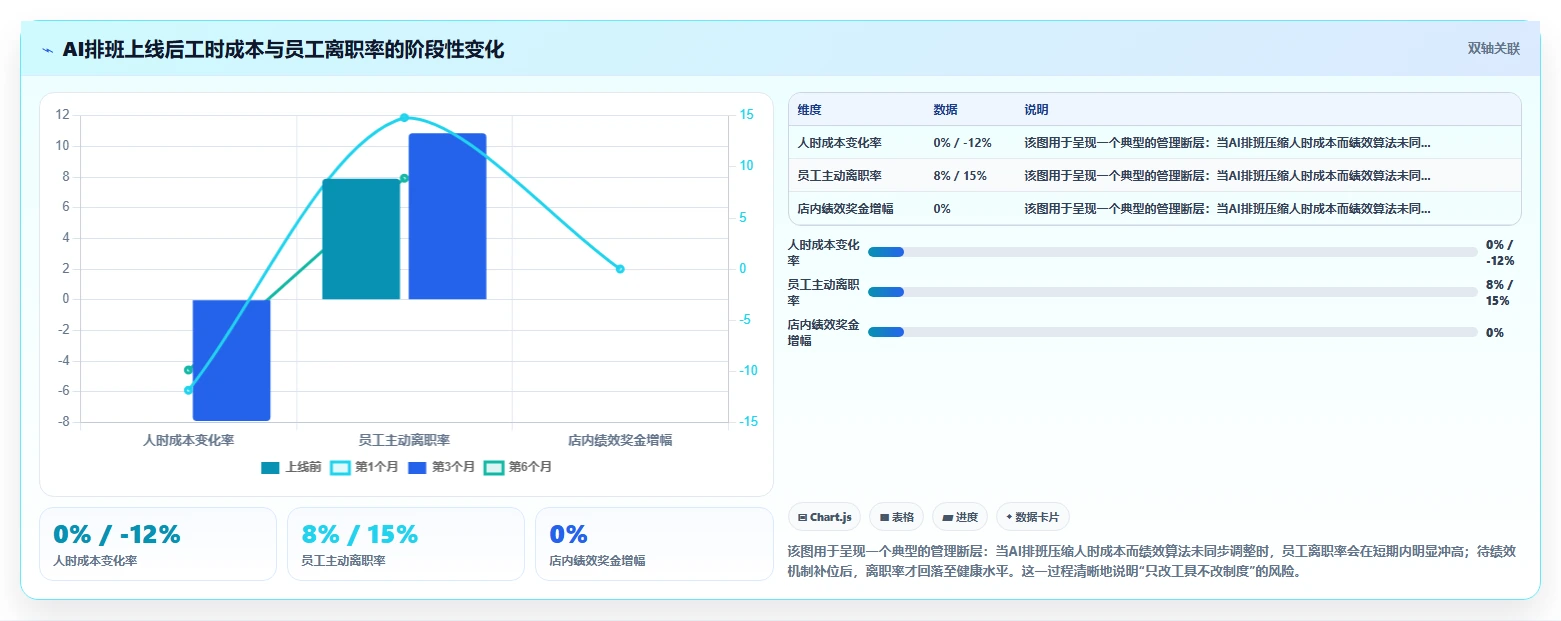Viewport: 1561px width, 621px height.
Task: Toggle the 第3个月 legend series
Action: click(441, 467)
